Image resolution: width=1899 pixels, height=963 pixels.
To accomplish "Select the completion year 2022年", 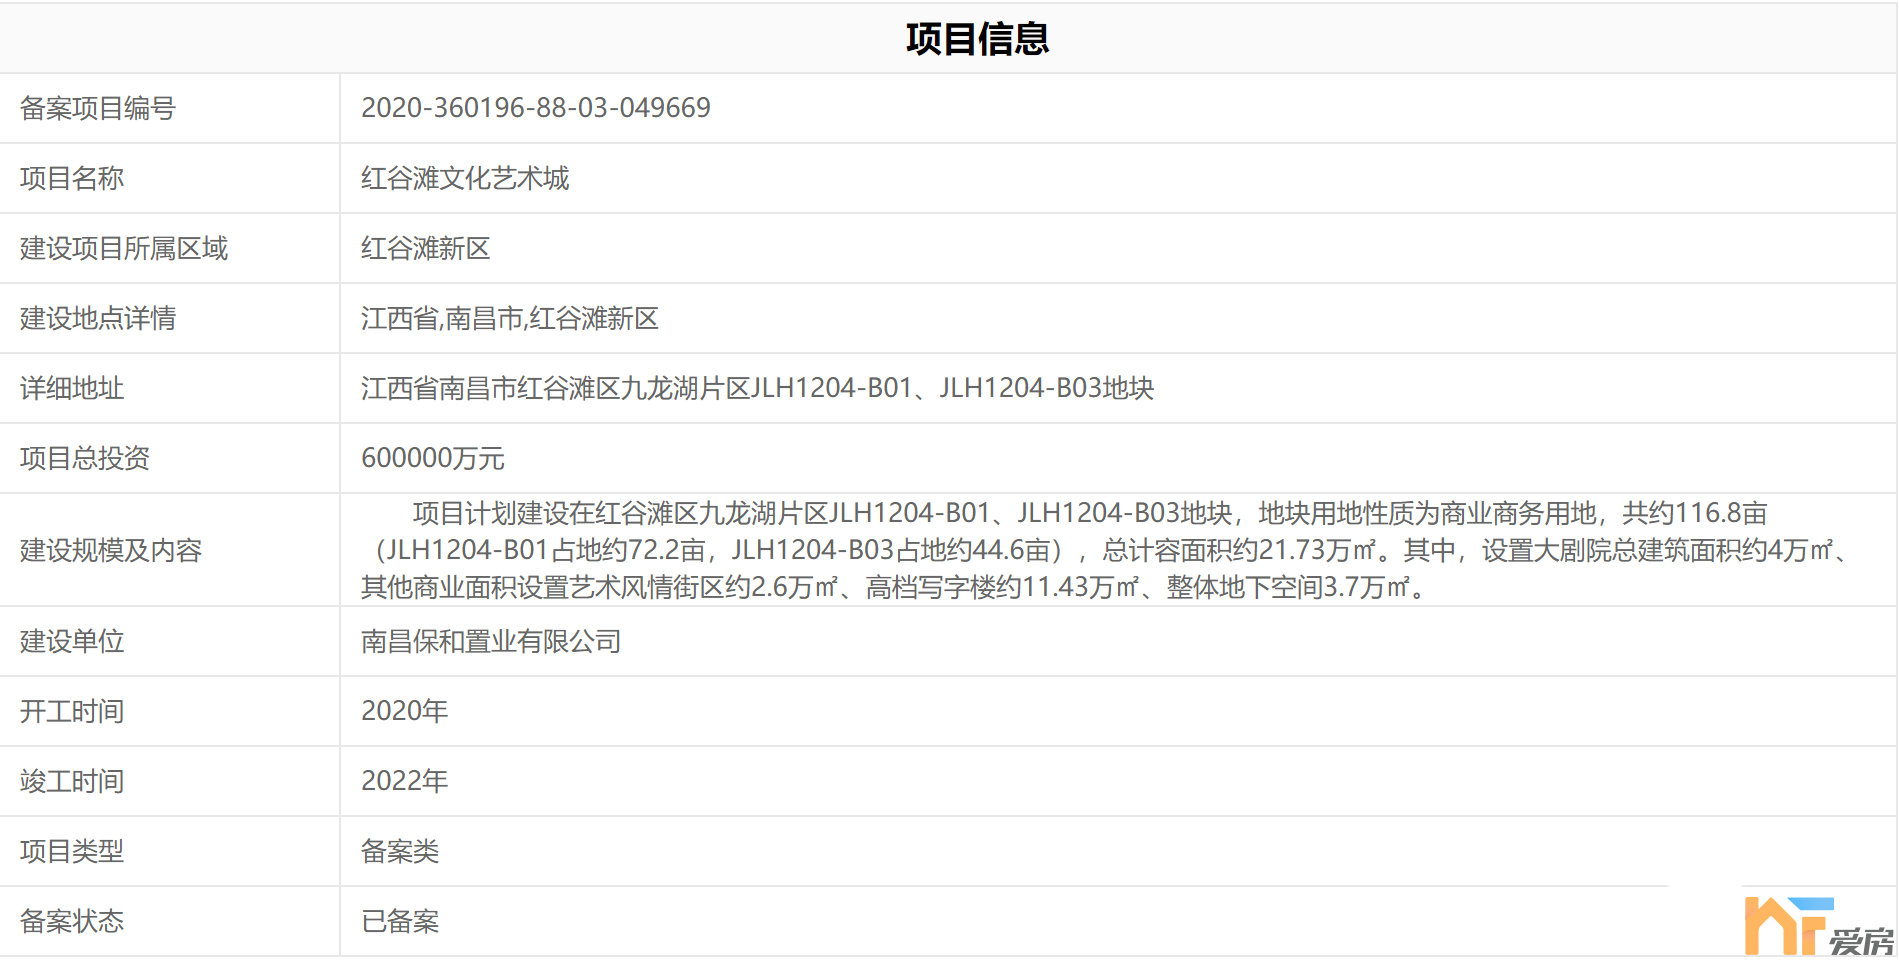I will pyautogui.click(x=405, y=781).
